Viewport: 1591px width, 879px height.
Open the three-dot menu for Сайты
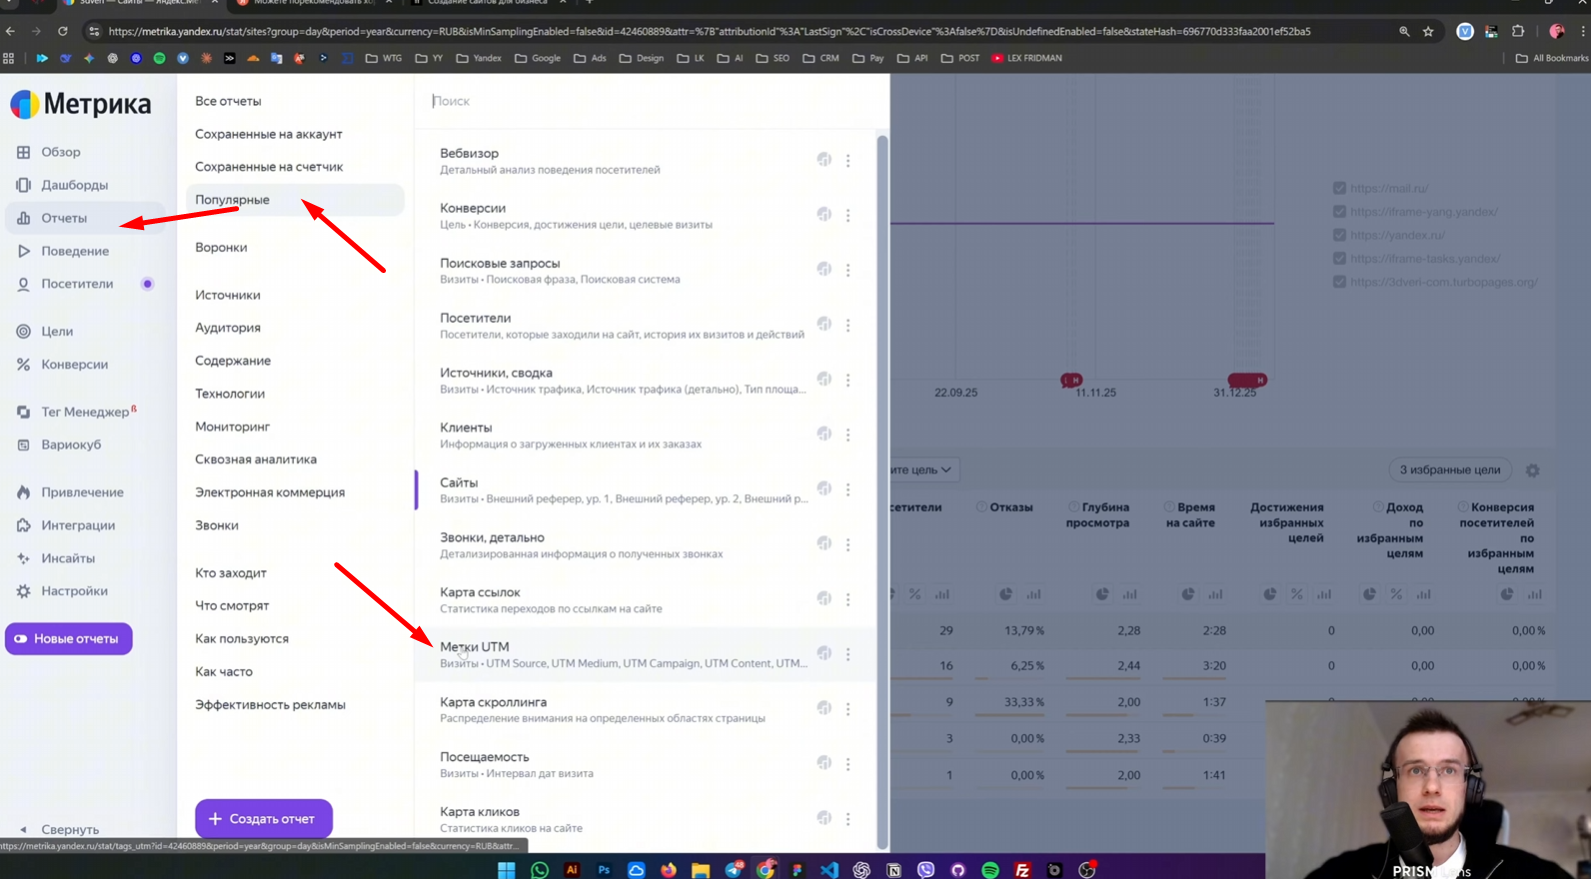pyautogui.click(x=848, y=489)
